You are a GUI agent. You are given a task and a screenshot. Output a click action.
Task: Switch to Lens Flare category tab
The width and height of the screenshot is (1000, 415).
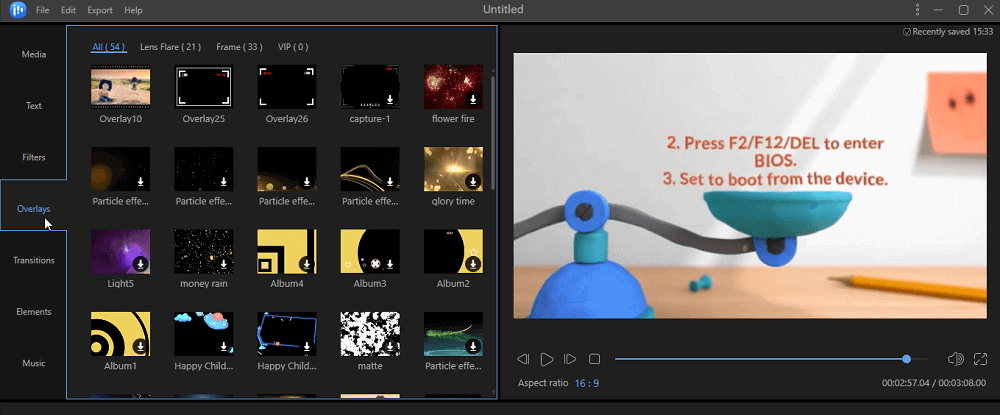(x=170, y=46)
